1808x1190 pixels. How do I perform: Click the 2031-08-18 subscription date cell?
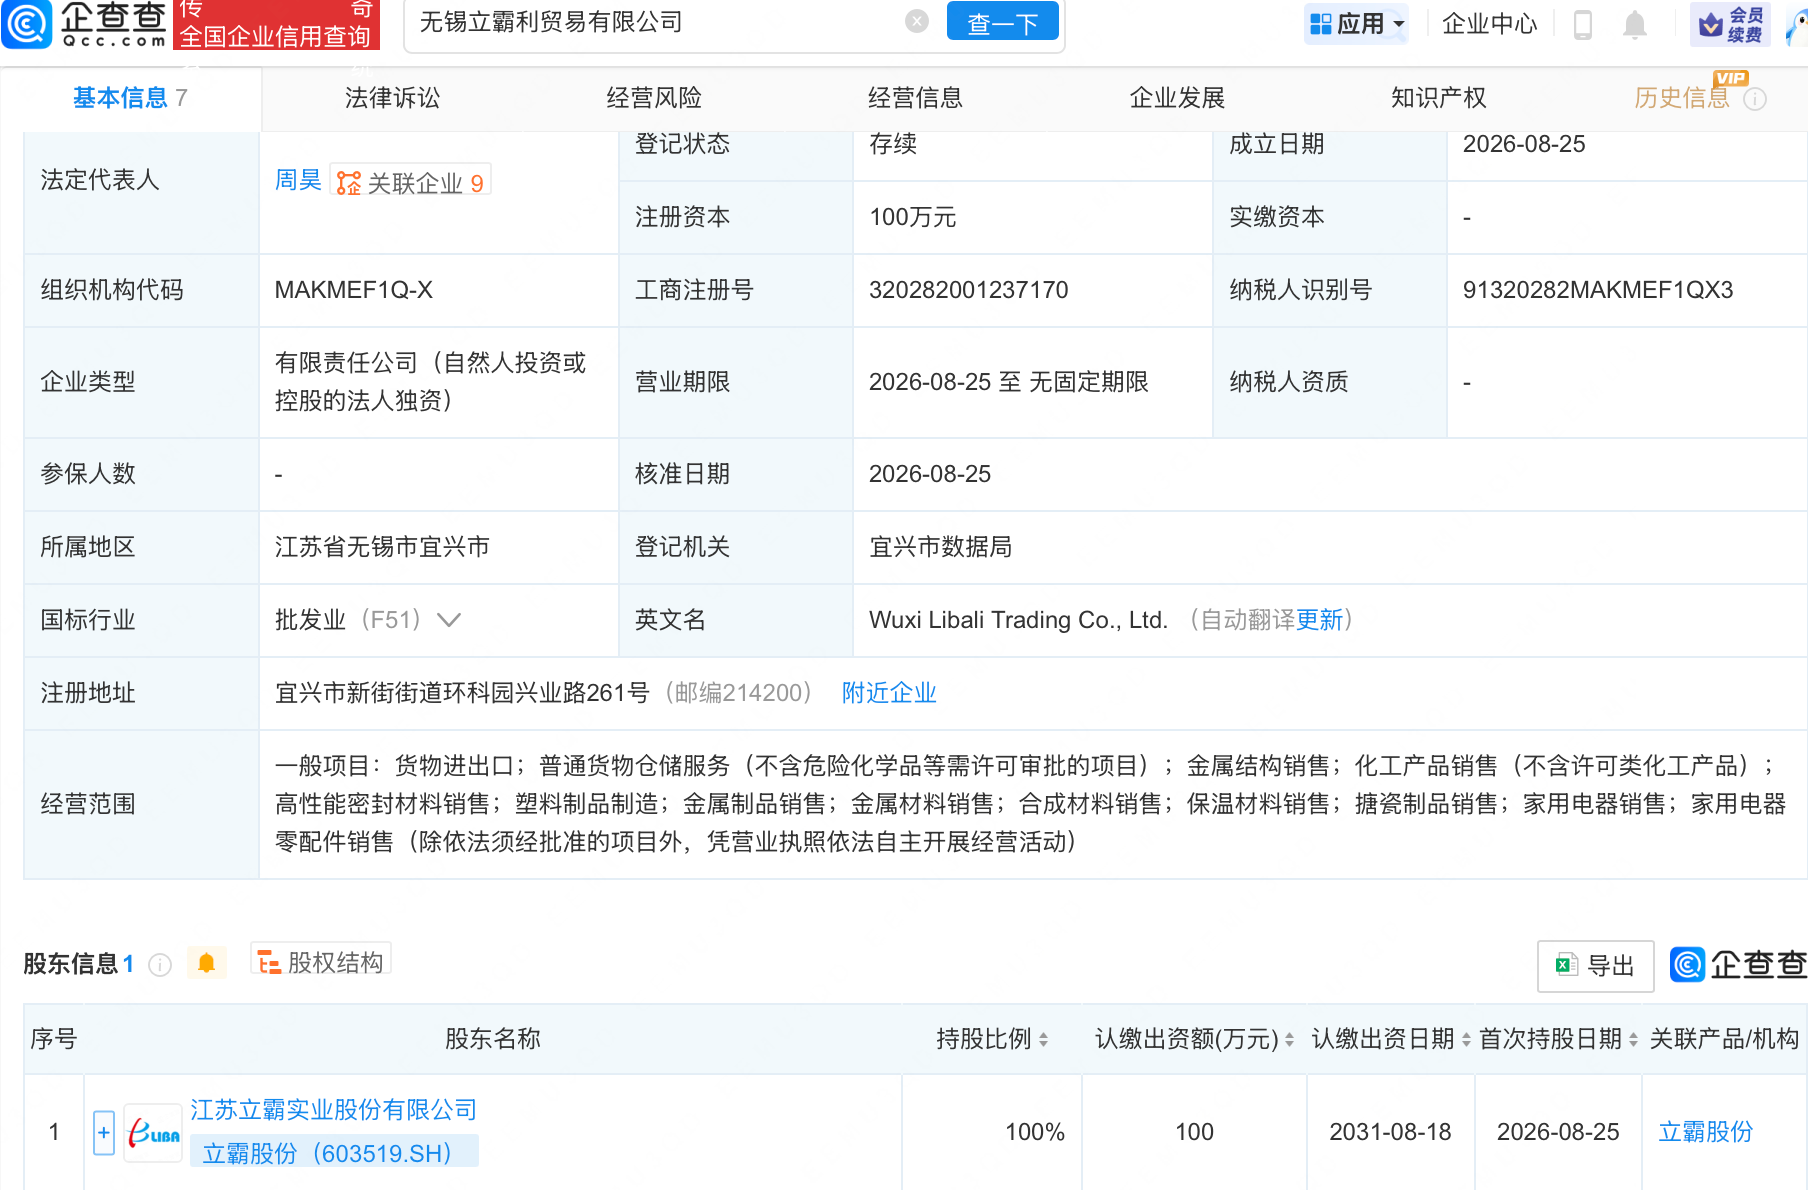pyautogui.click(x=1390, y=1132)
